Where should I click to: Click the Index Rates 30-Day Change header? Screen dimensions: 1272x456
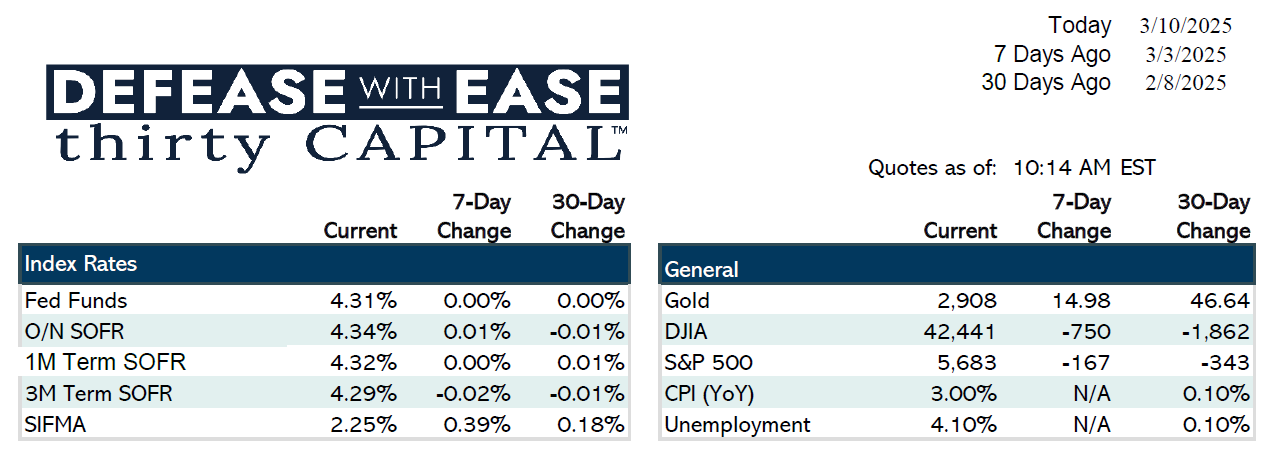(x=588, y=217)
